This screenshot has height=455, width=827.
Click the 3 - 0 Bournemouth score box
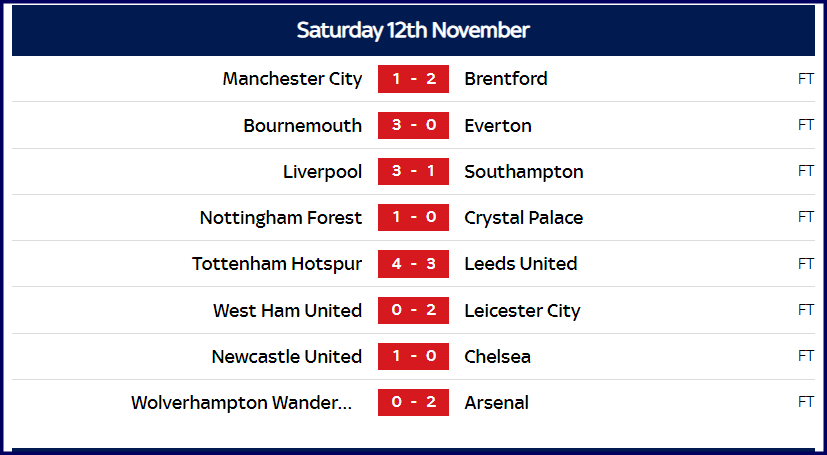[x=414, y=125]
